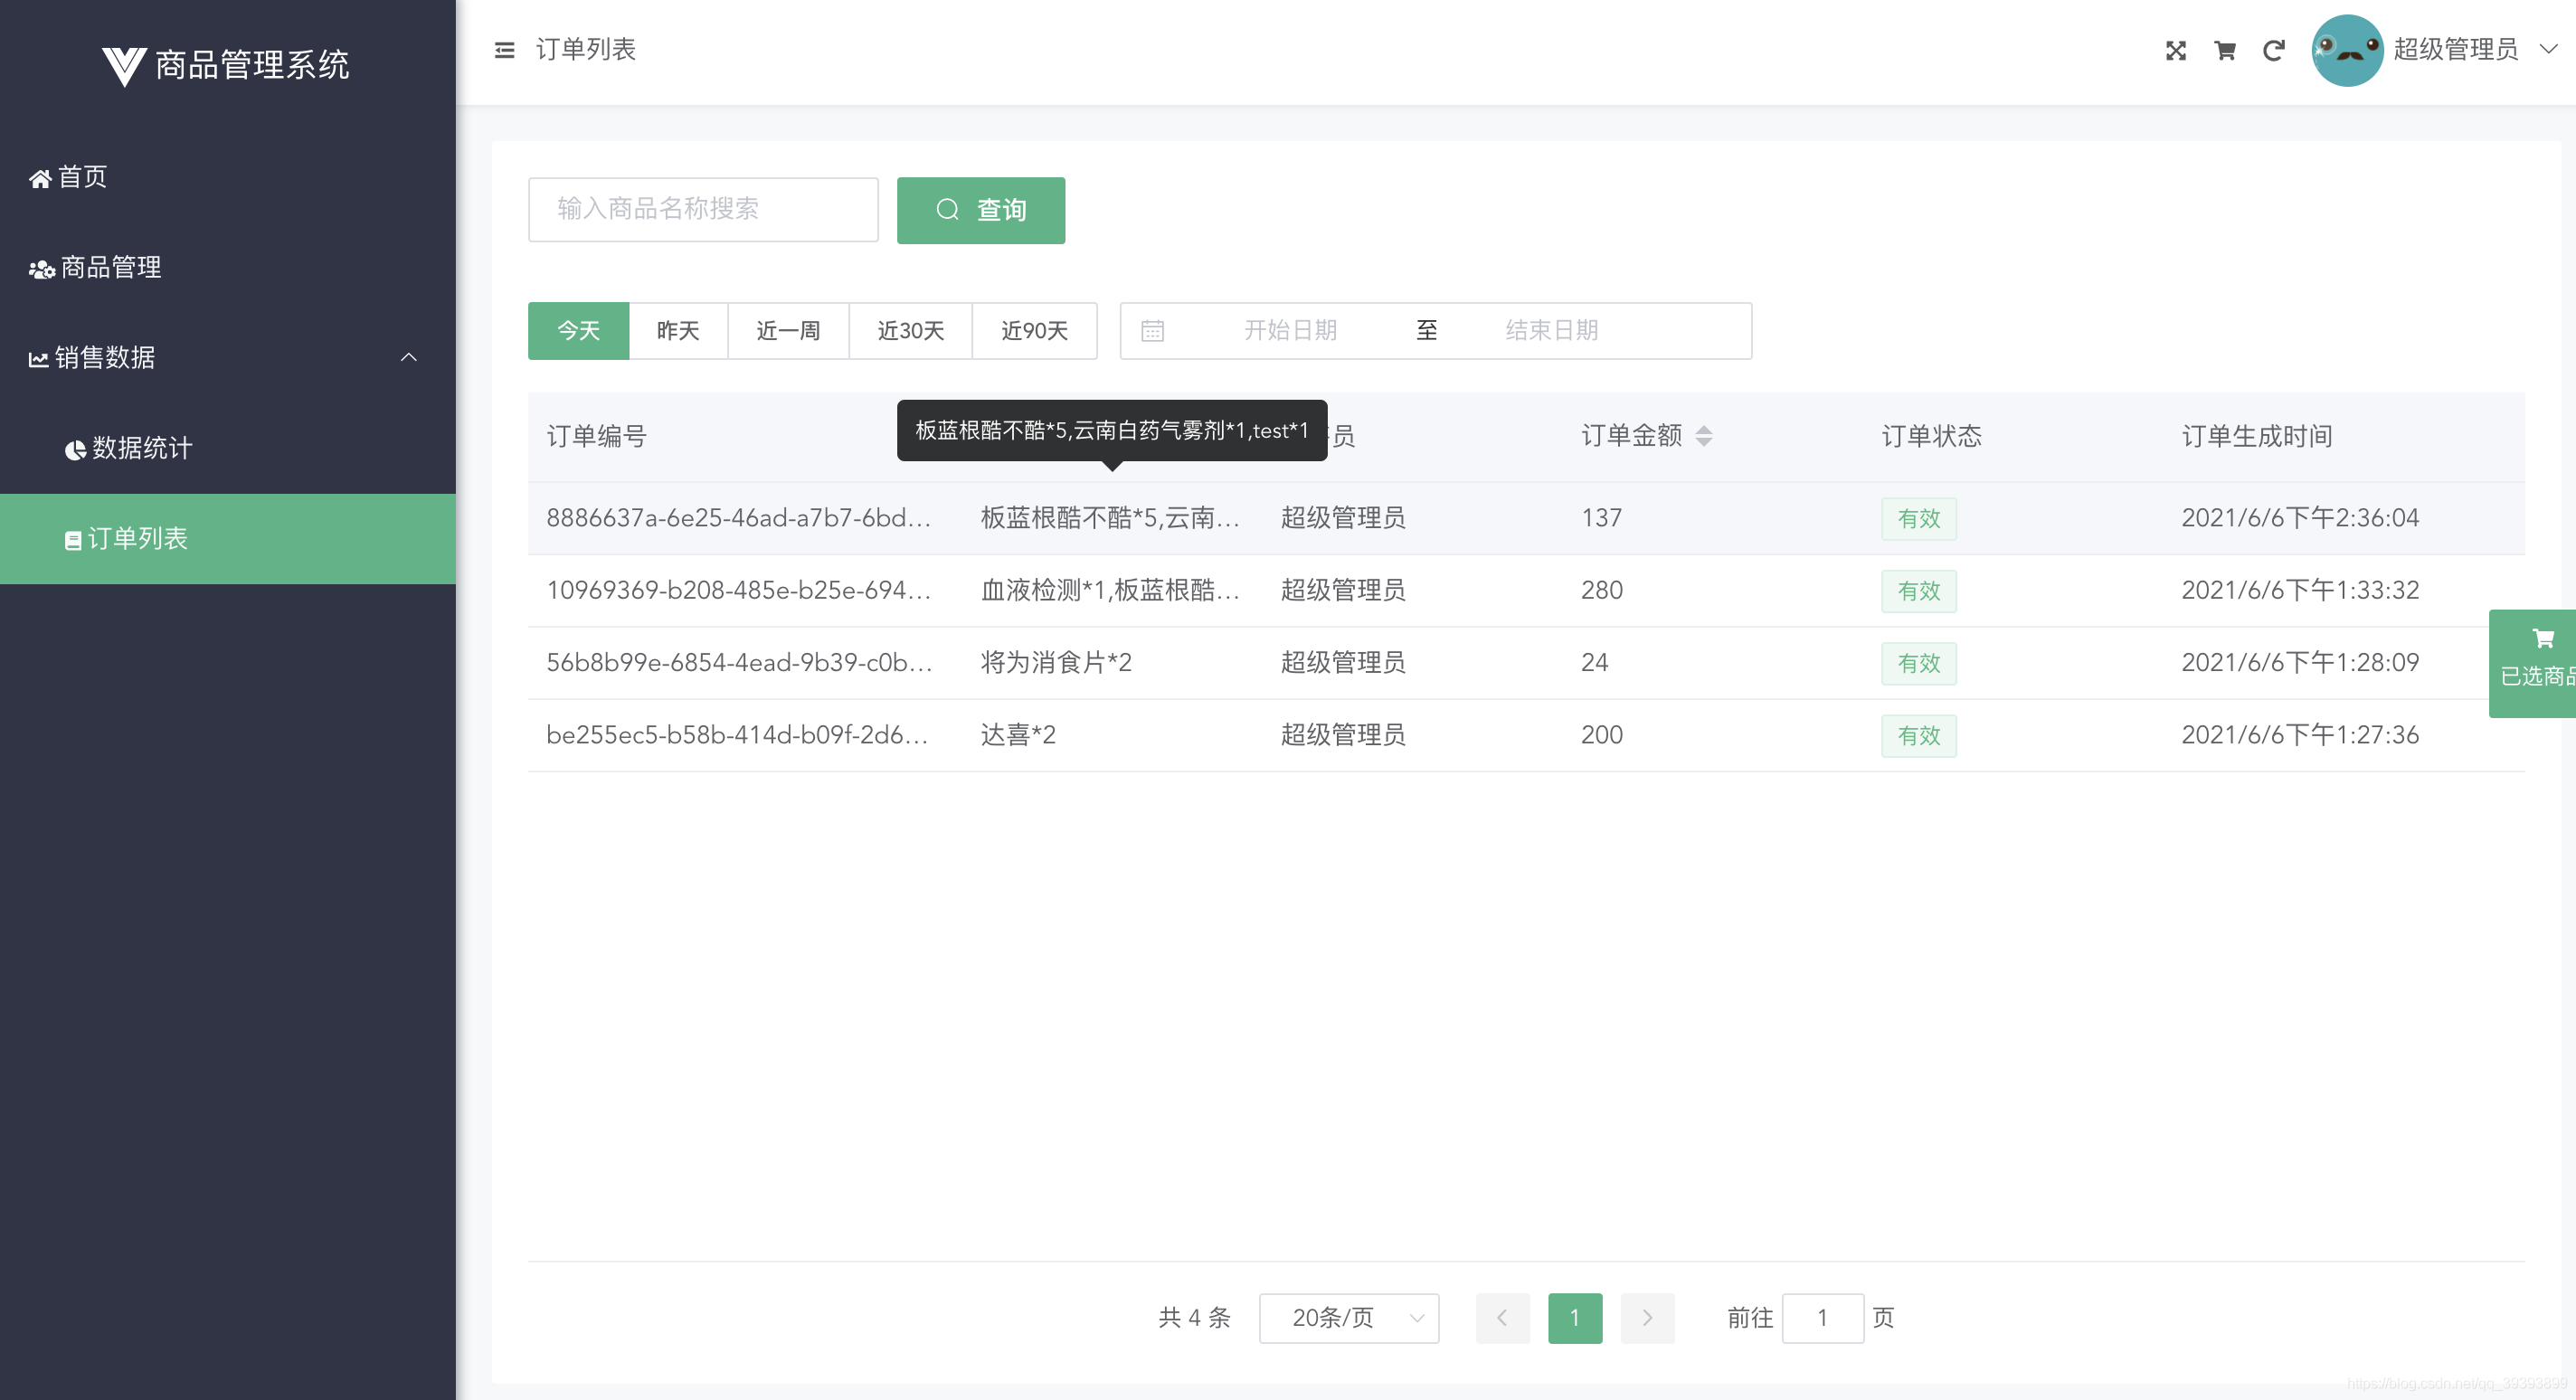Click the 血液检测*1,板蓝根酷… product cell
Image resolution: width=2576 pixels, height=1400 pixels.
1110,590
